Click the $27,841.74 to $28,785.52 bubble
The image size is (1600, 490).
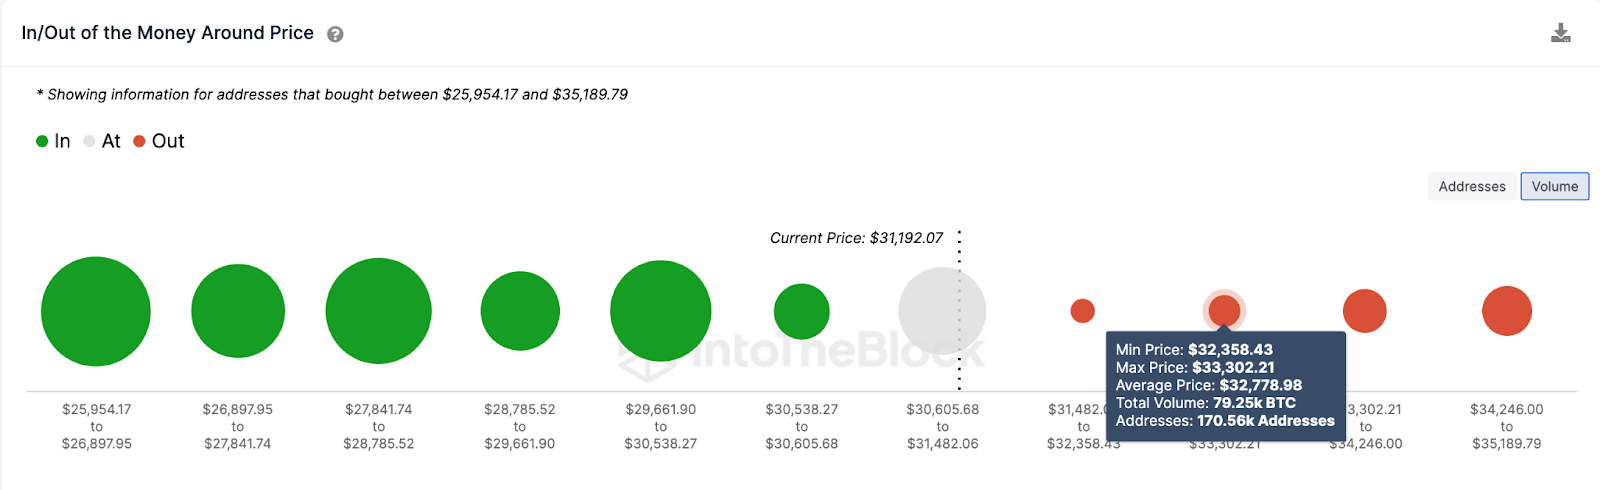(x=378, y=311)
